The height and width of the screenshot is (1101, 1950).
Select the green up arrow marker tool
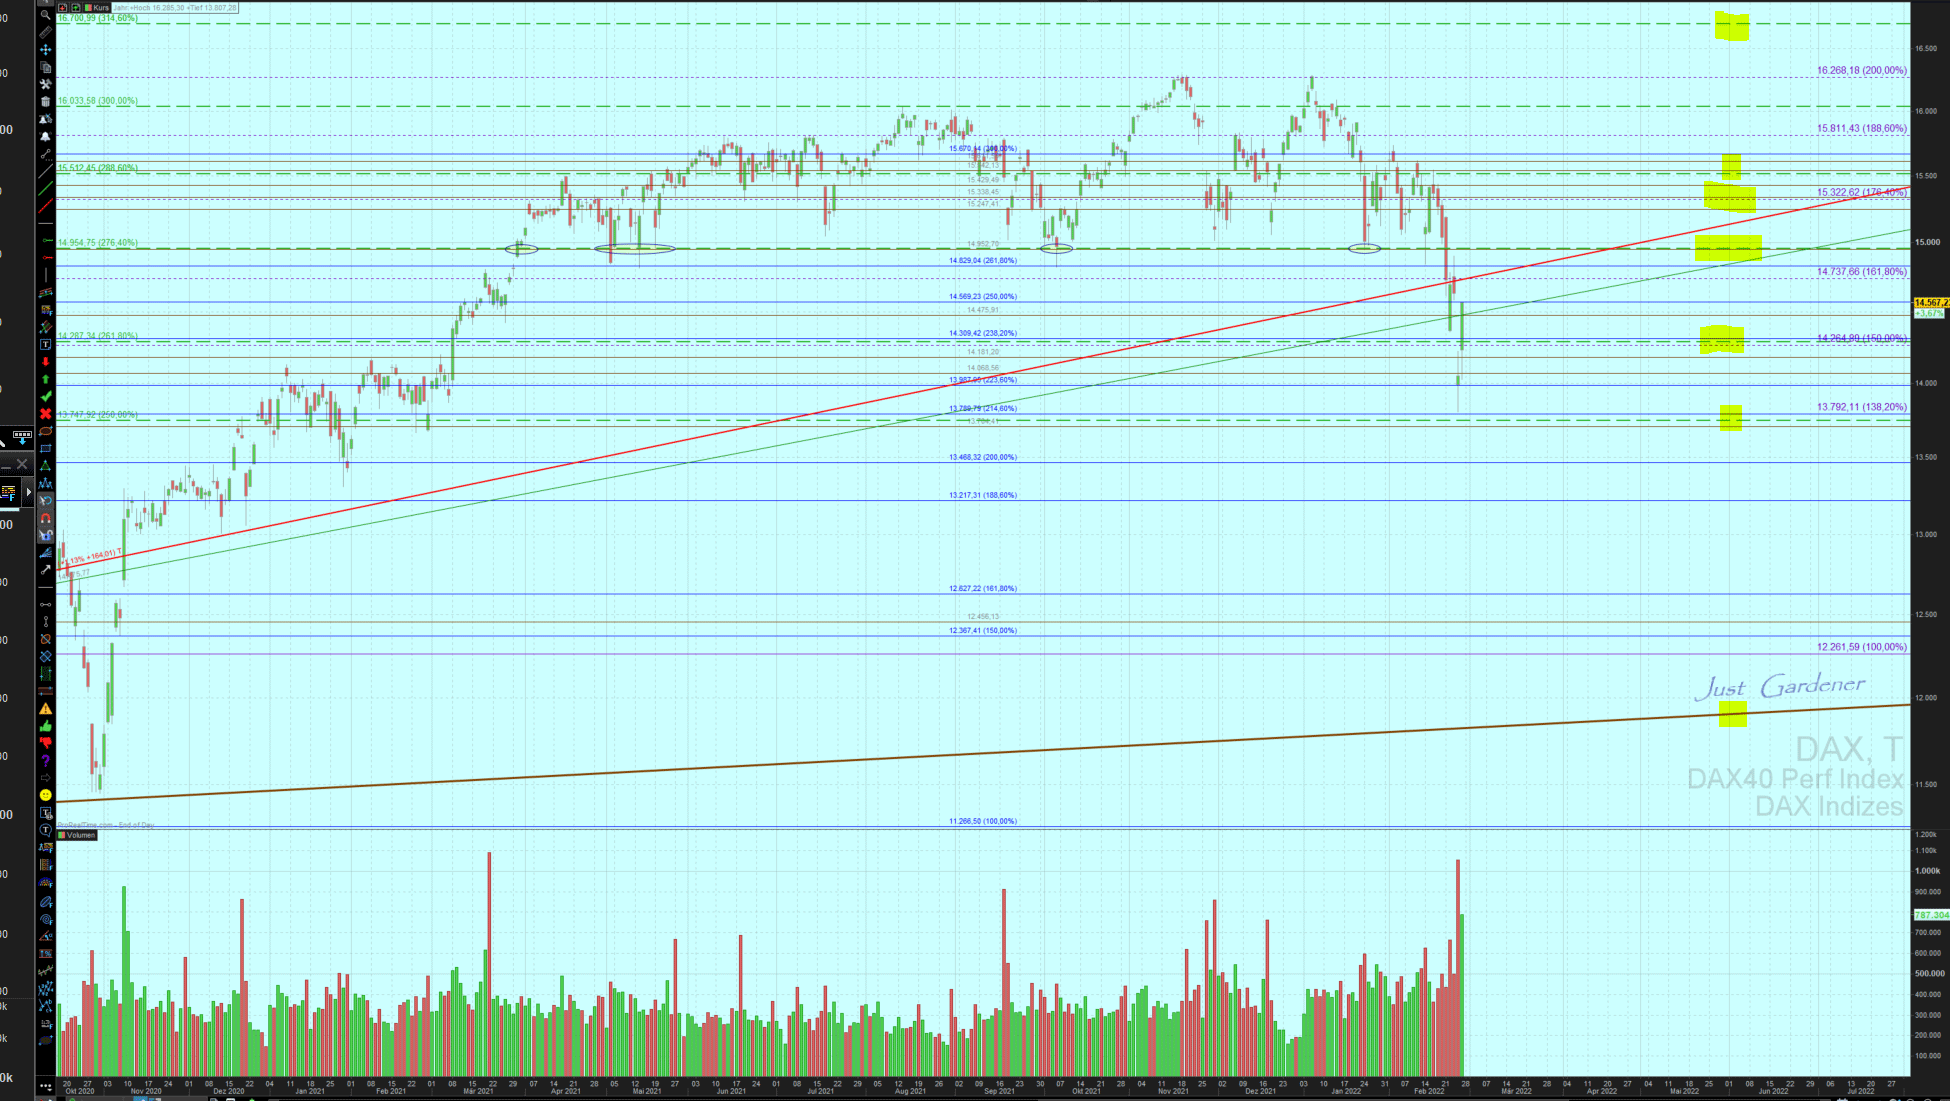coord(45,379)
